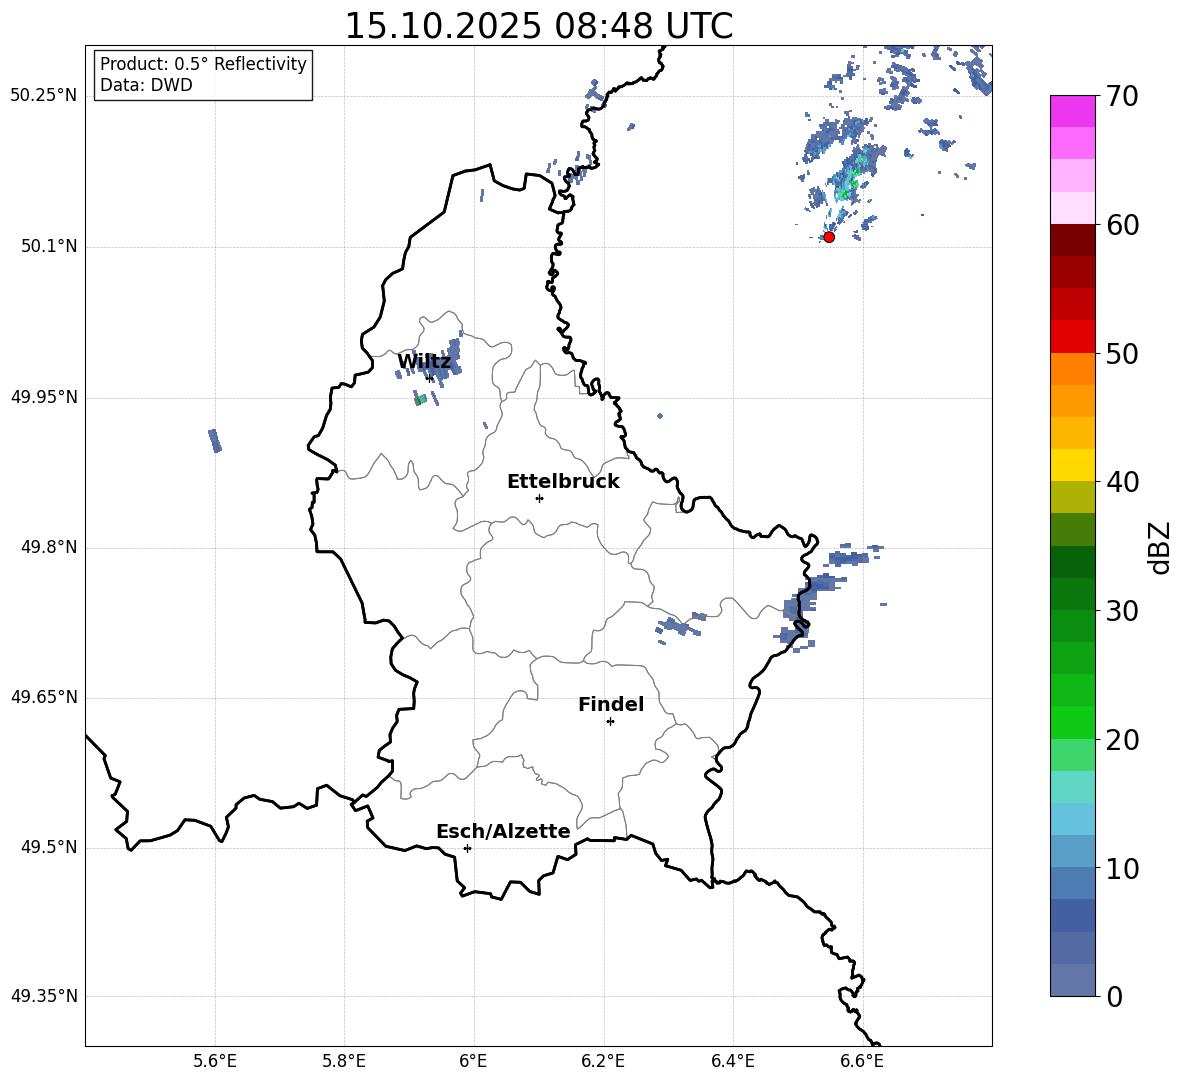
Task: Click the 49.5°N latitude label
Action: (x=50, y=847)
